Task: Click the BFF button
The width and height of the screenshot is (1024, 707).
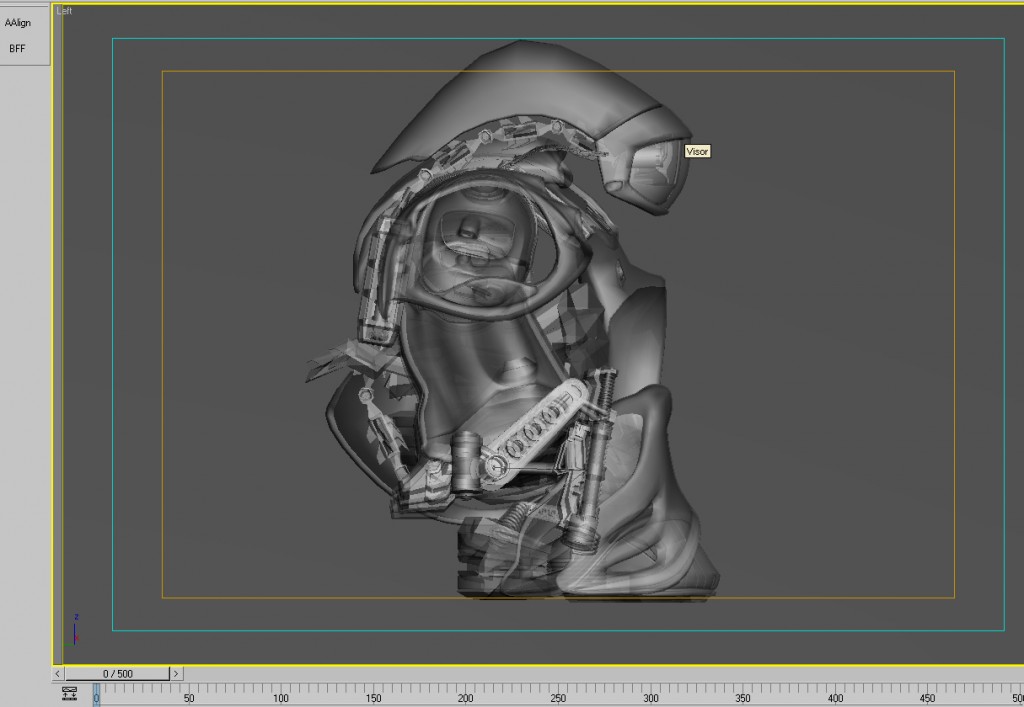Action: click(x=18, y=48)
